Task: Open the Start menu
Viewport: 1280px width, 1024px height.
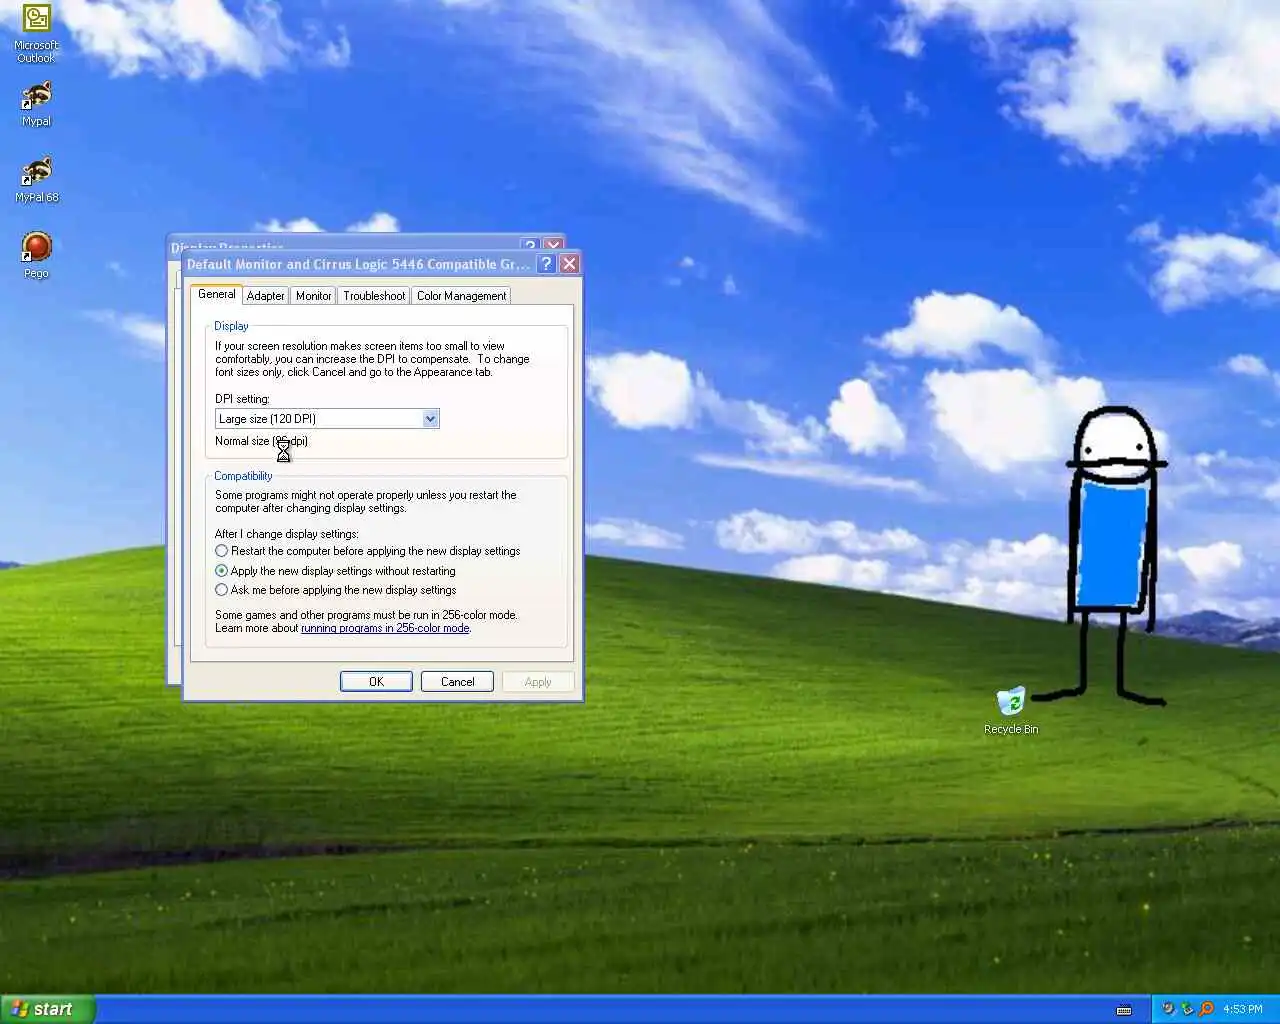Action: point(47,1009)
